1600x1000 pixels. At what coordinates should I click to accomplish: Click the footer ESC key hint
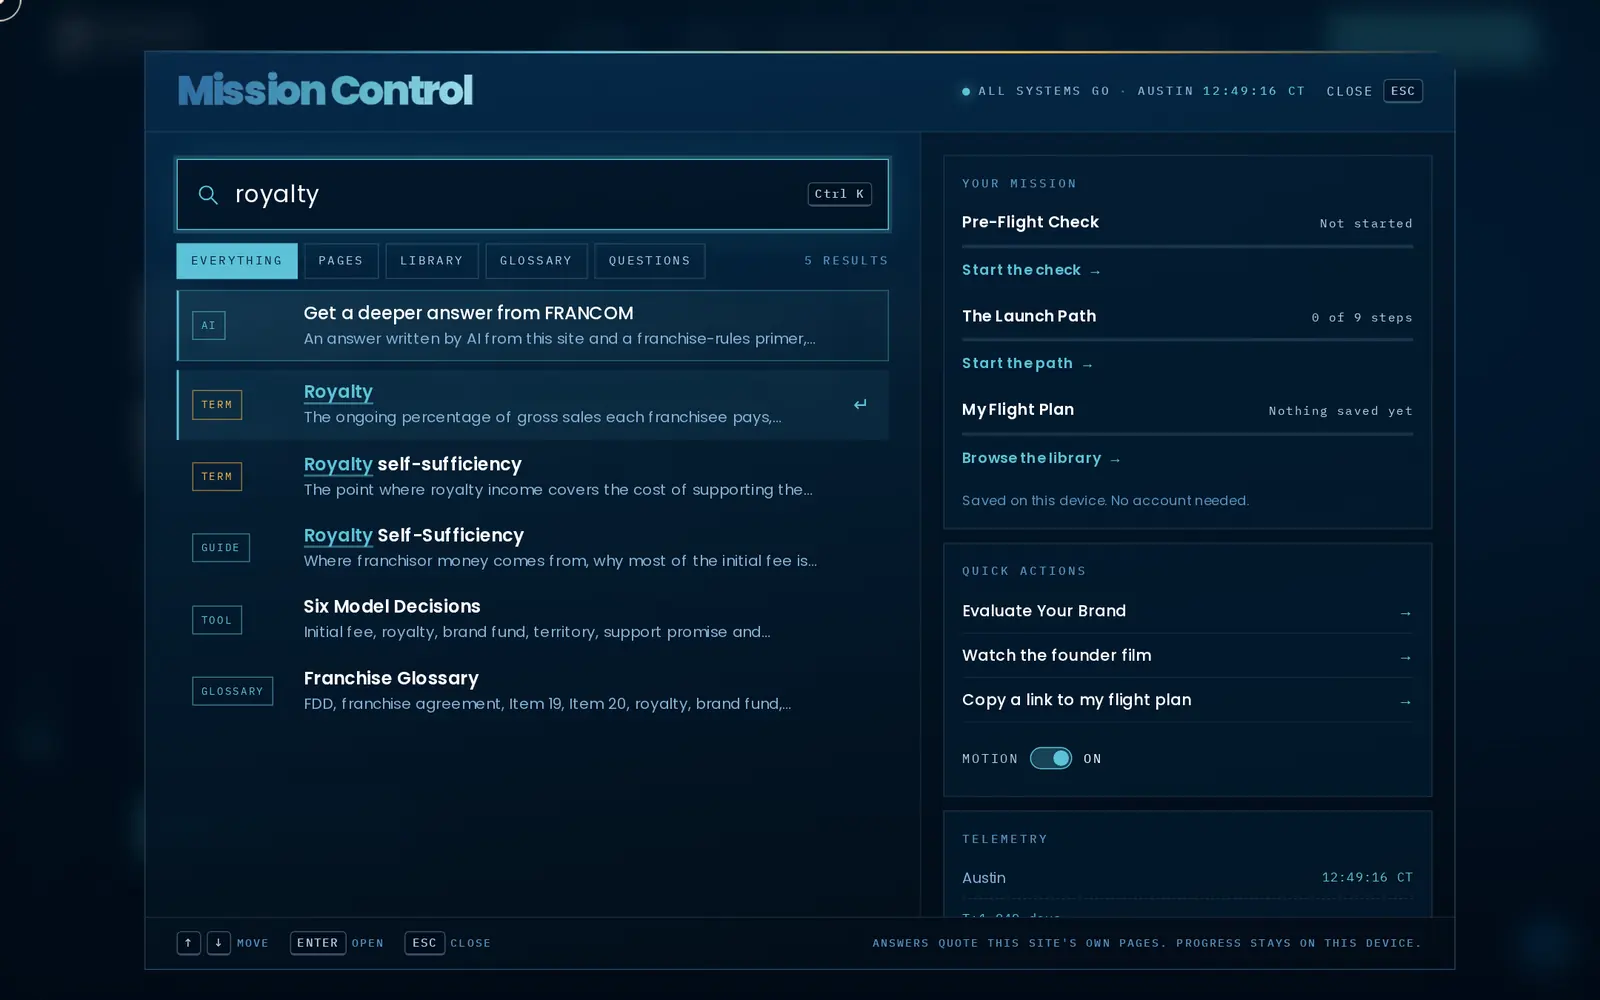coord(425,943)
